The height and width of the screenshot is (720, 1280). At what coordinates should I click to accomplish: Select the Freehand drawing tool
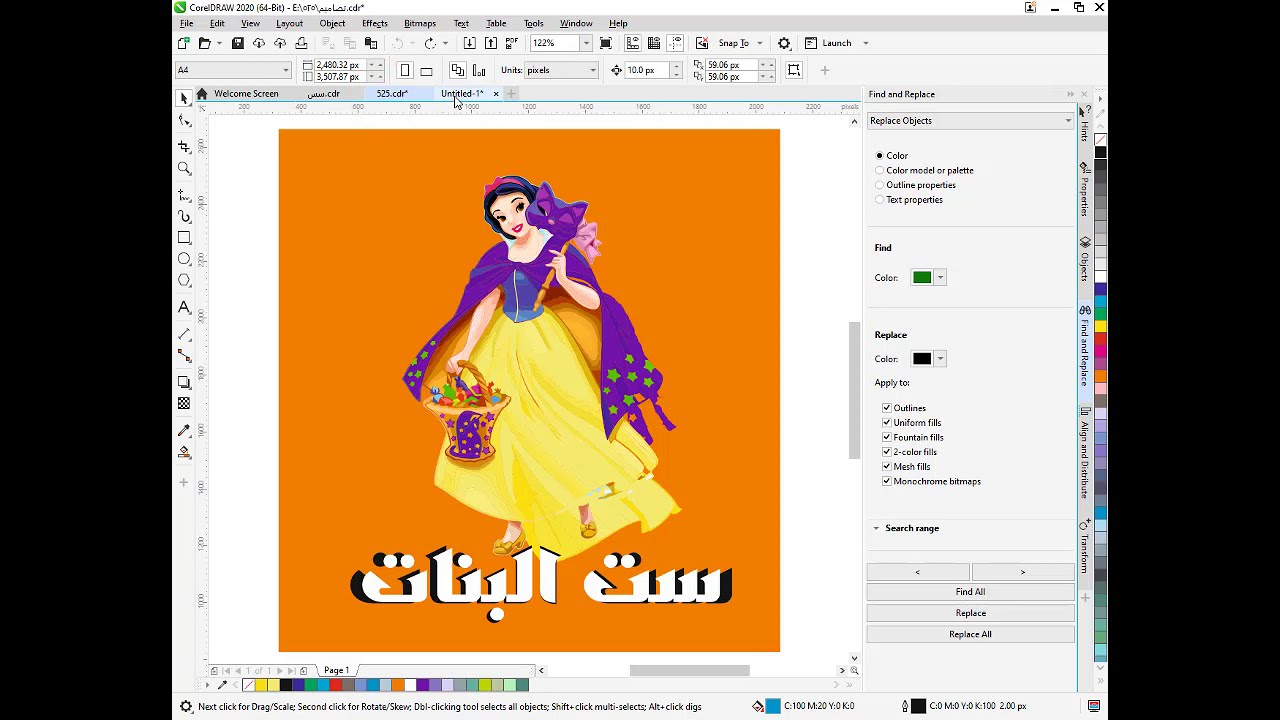[x=184, y=195]
